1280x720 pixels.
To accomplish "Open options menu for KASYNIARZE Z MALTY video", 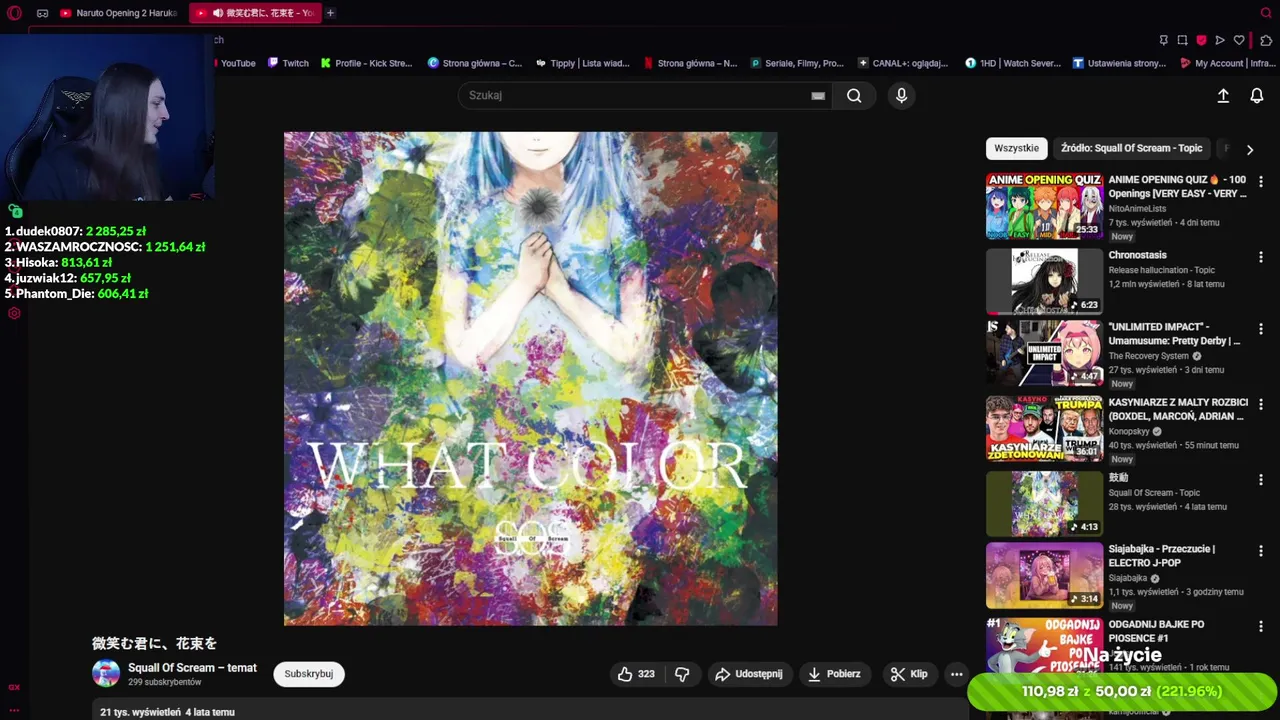I will point(1260,404).
